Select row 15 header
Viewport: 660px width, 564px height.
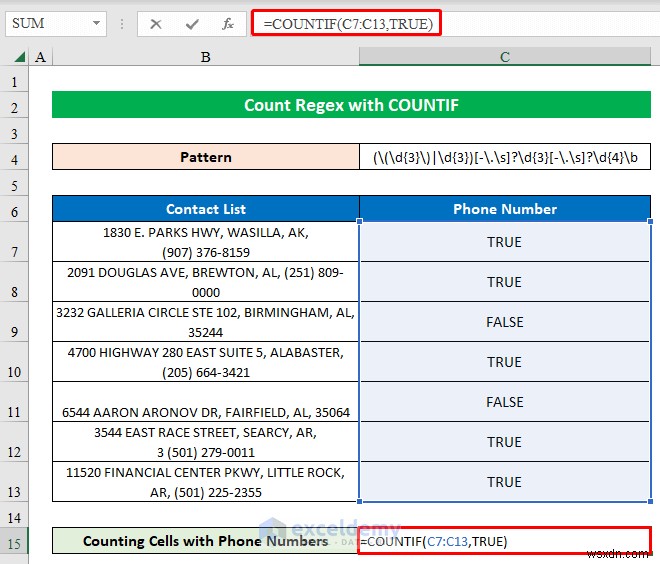click(x=14, y=541)
